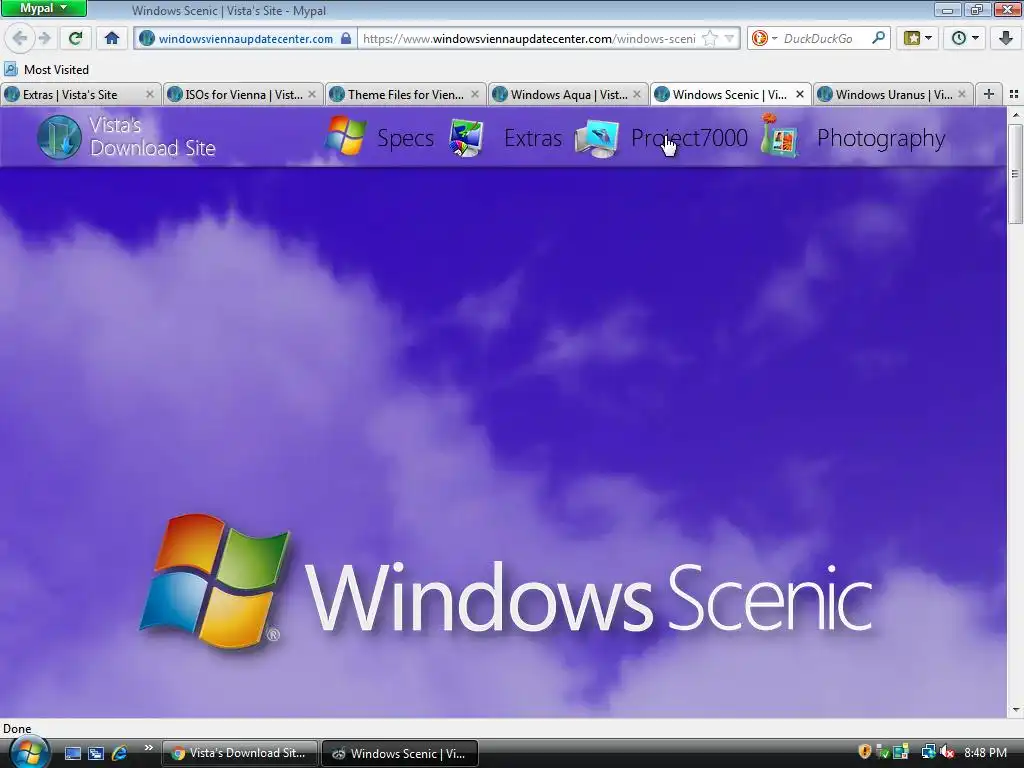The image size is (1024, 768).
Task: Open the Project7000 navigation link
Action: click(689, 138)
